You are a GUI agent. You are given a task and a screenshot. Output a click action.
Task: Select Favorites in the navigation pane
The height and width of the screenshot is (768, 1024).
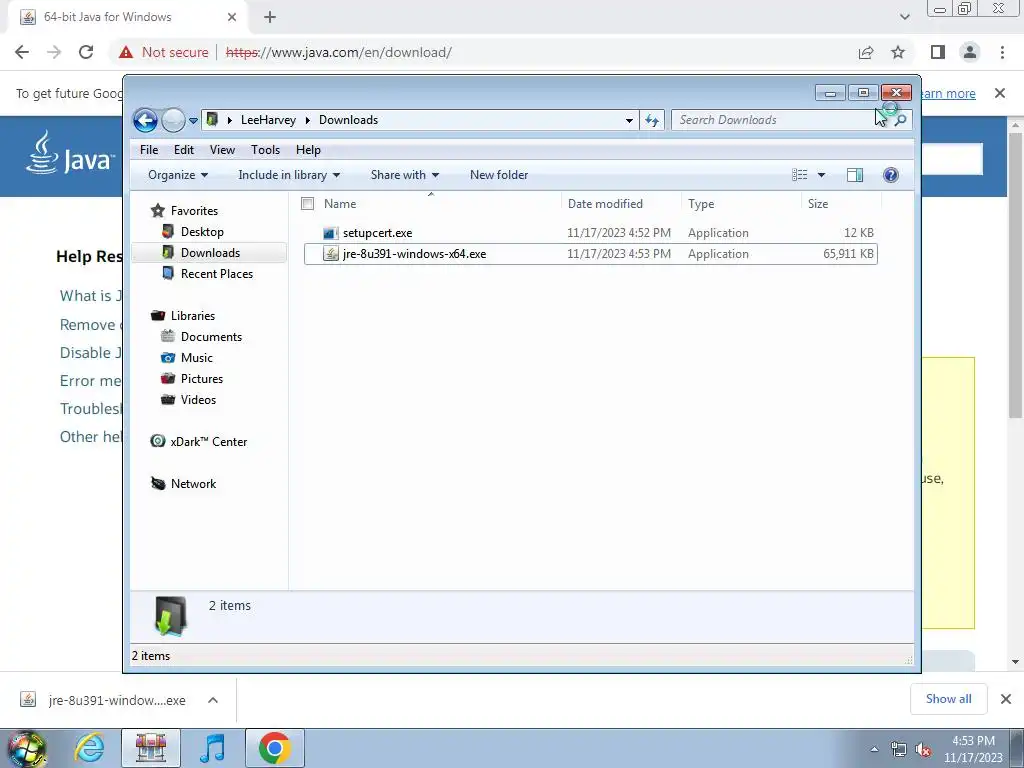tap(194, 211)
